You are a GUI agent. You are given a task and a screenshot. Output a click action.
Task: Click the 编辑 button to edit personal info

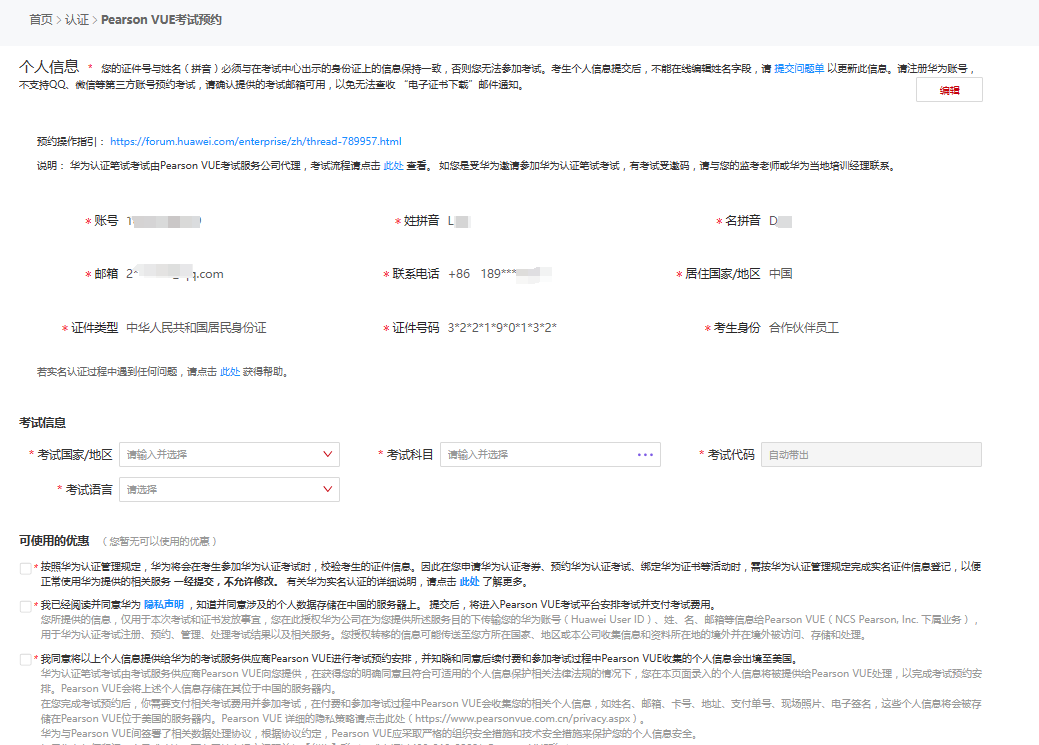948,89
